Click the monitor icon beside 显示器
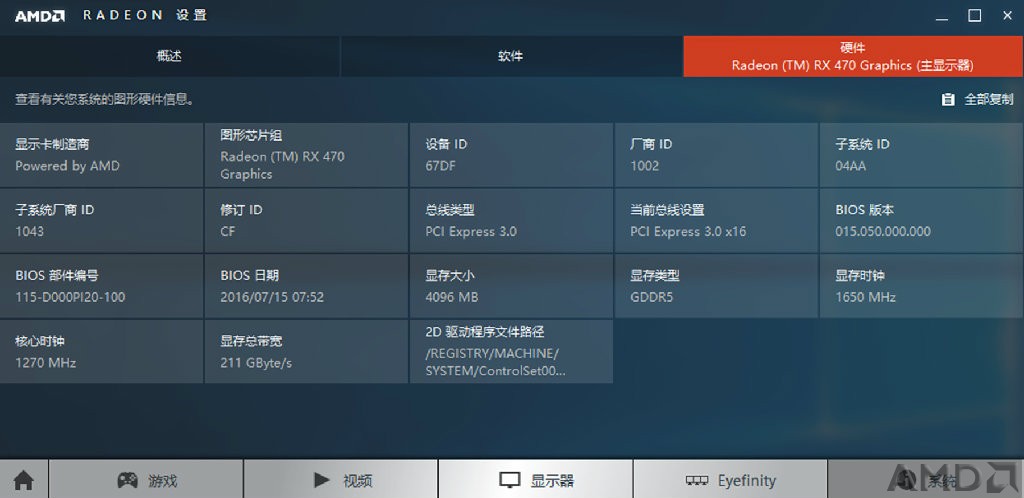The image size is (1024, 498). pyautogui.click(x=509, y=481)
